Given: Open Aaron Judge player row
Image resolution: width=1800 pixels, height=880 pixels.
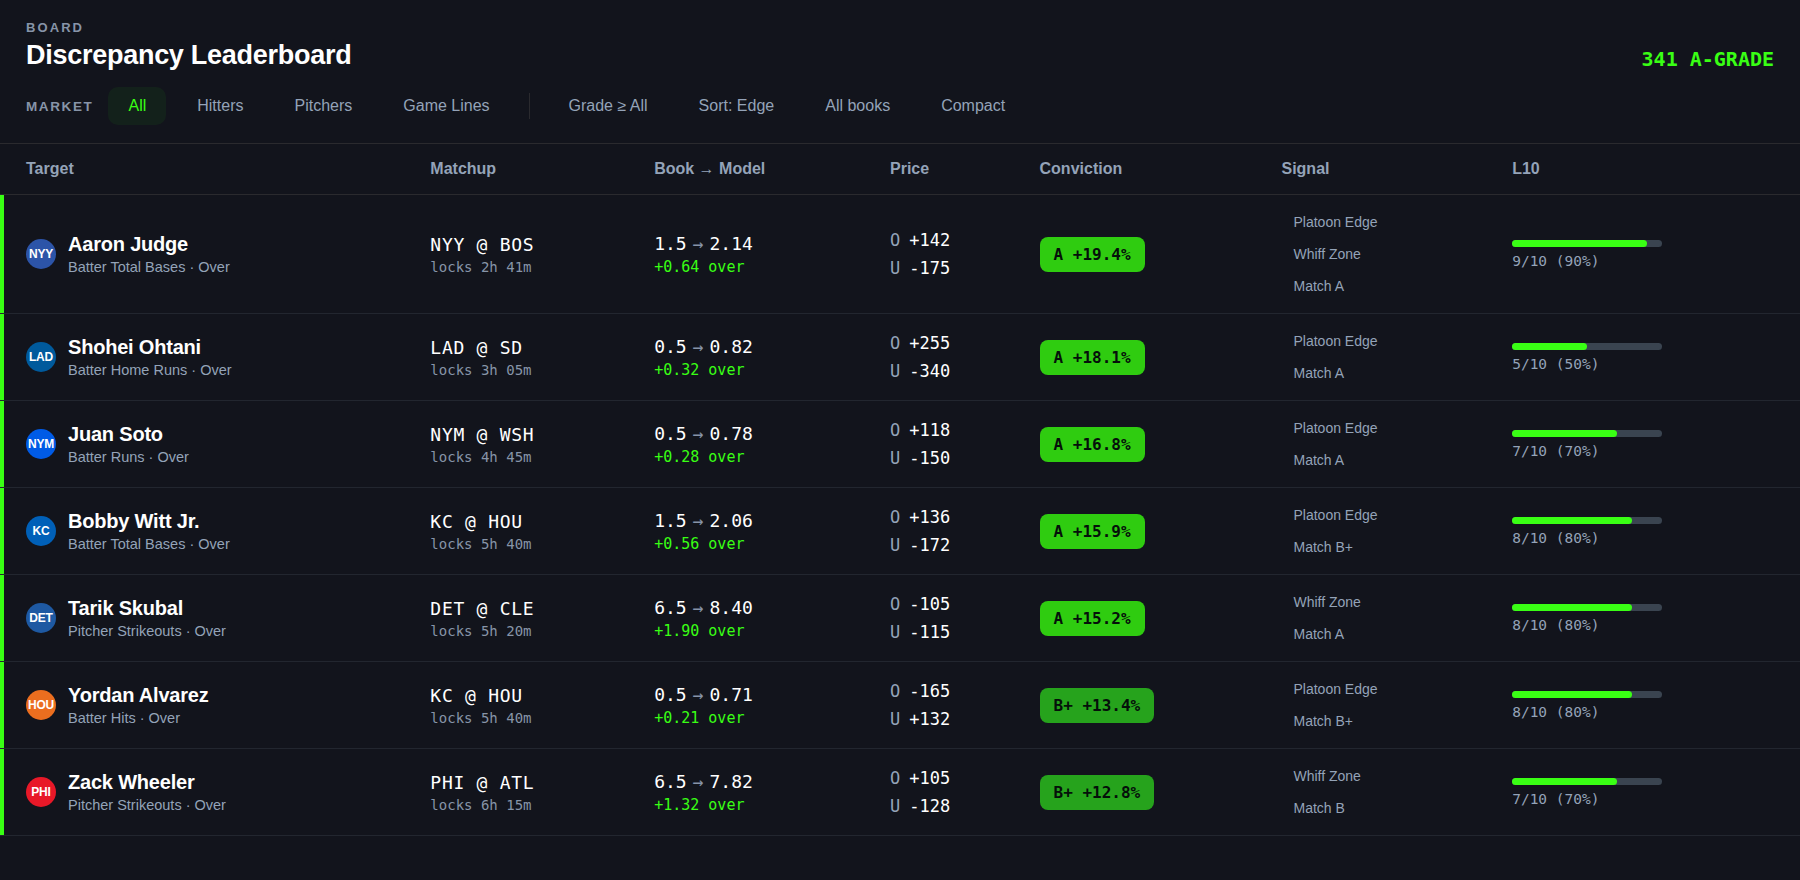Looking at the screenshot, I should coord(900,254).
